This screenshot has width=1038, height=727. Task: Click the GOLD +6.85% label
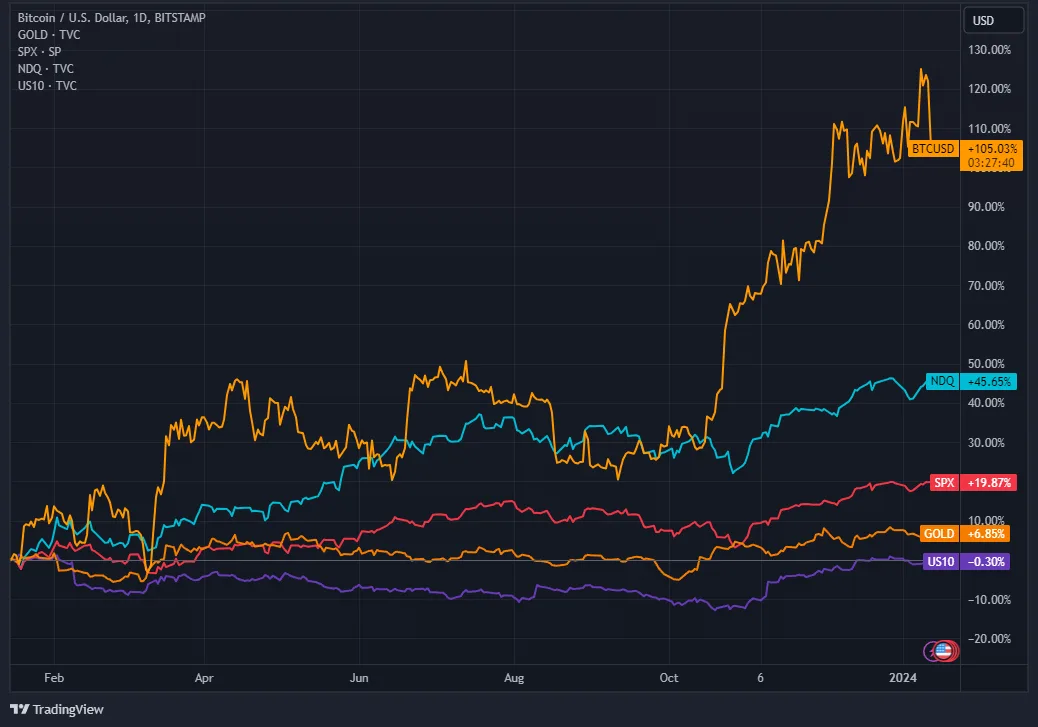tap(965, 534)
